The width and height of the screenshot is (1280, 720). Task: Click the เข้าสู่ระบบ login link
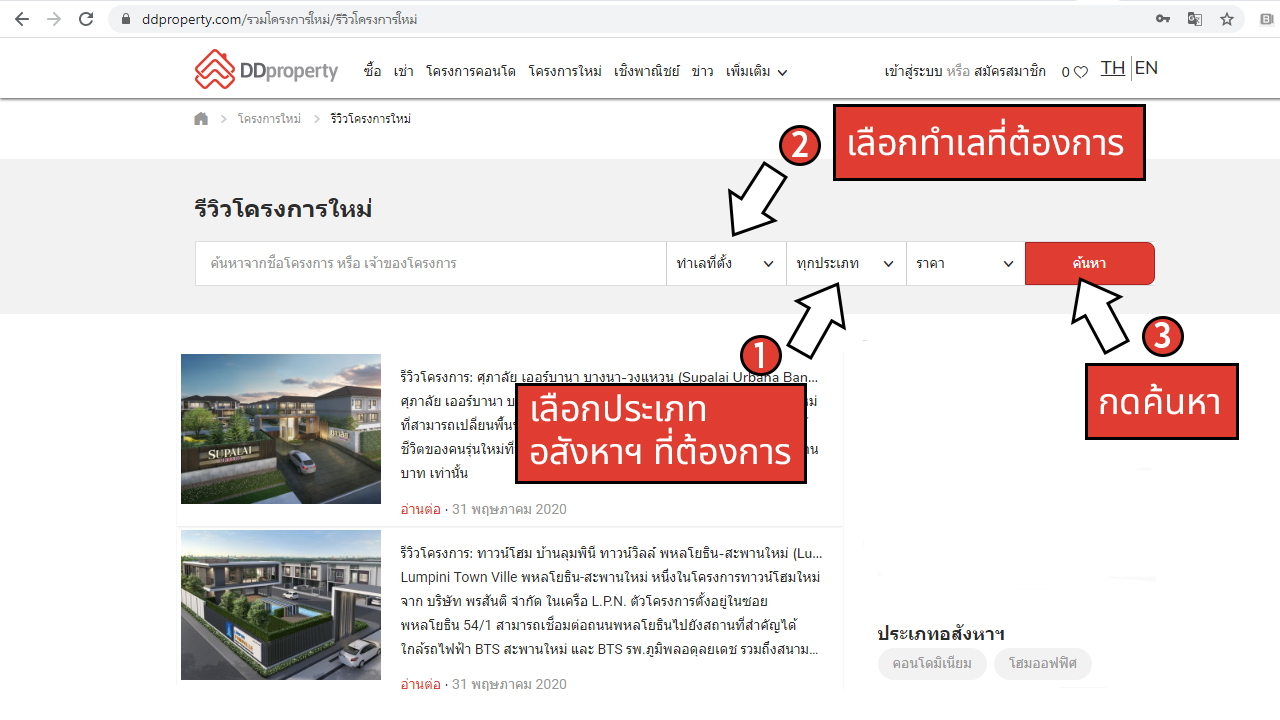pos(914,71)
